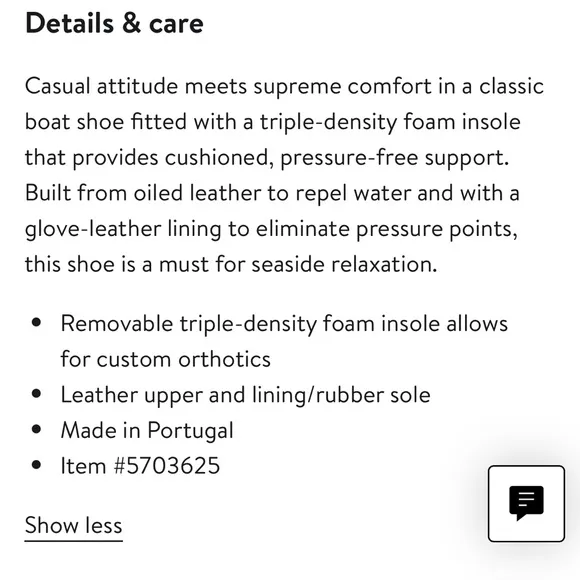Click the 'for custom orthotics' text line

pos(165,359)
